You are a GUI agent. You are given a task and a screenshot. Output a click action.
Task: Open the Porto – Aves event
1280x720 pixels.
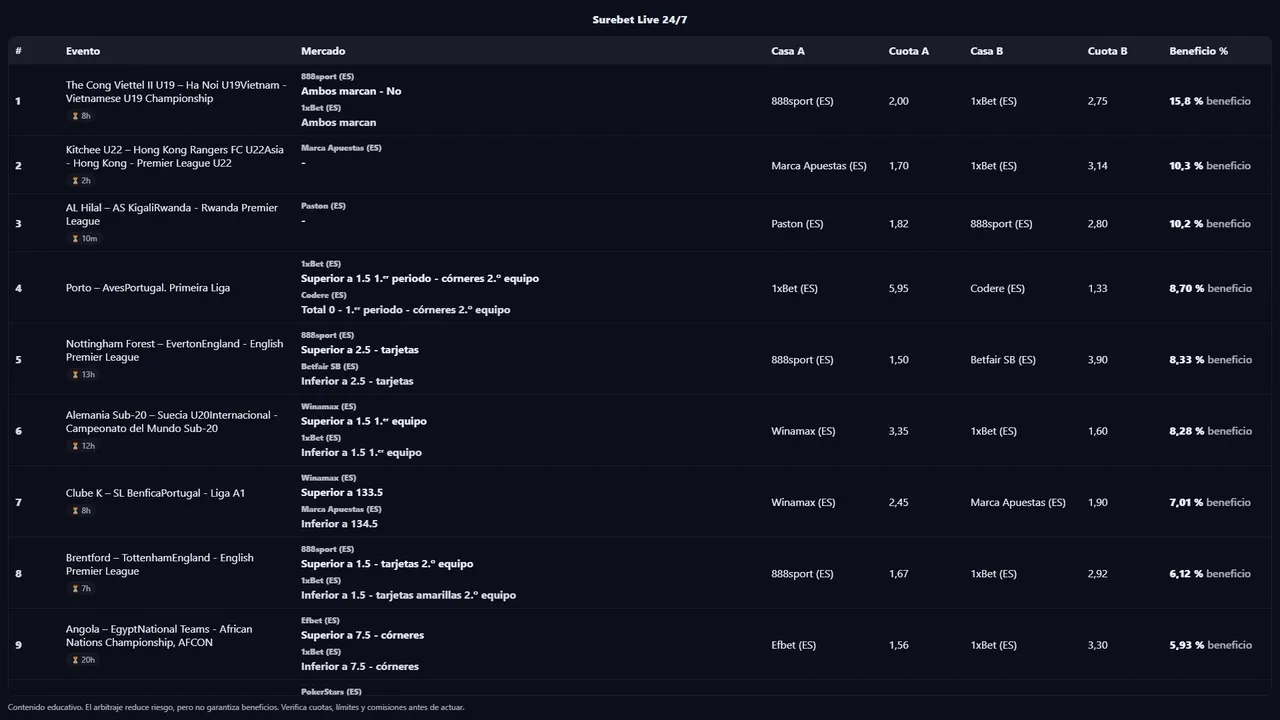148,288
